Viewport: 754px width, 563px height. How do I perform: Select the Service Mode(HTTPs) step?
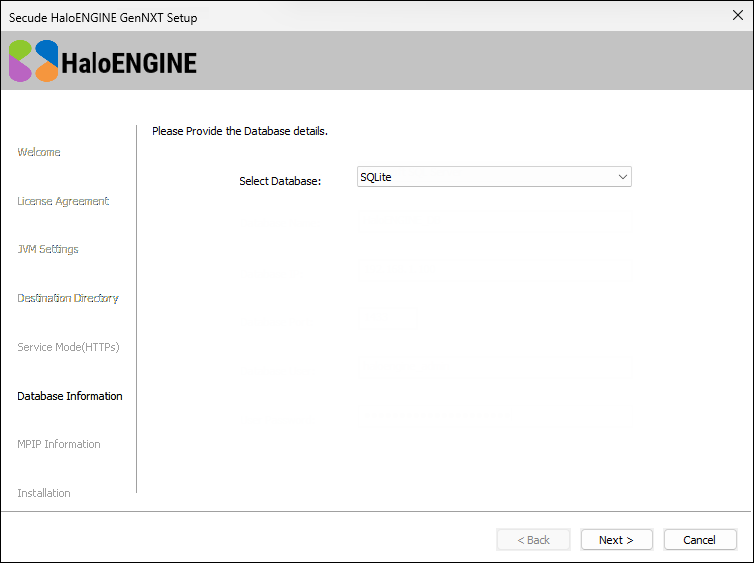click(x=68, y=347)
